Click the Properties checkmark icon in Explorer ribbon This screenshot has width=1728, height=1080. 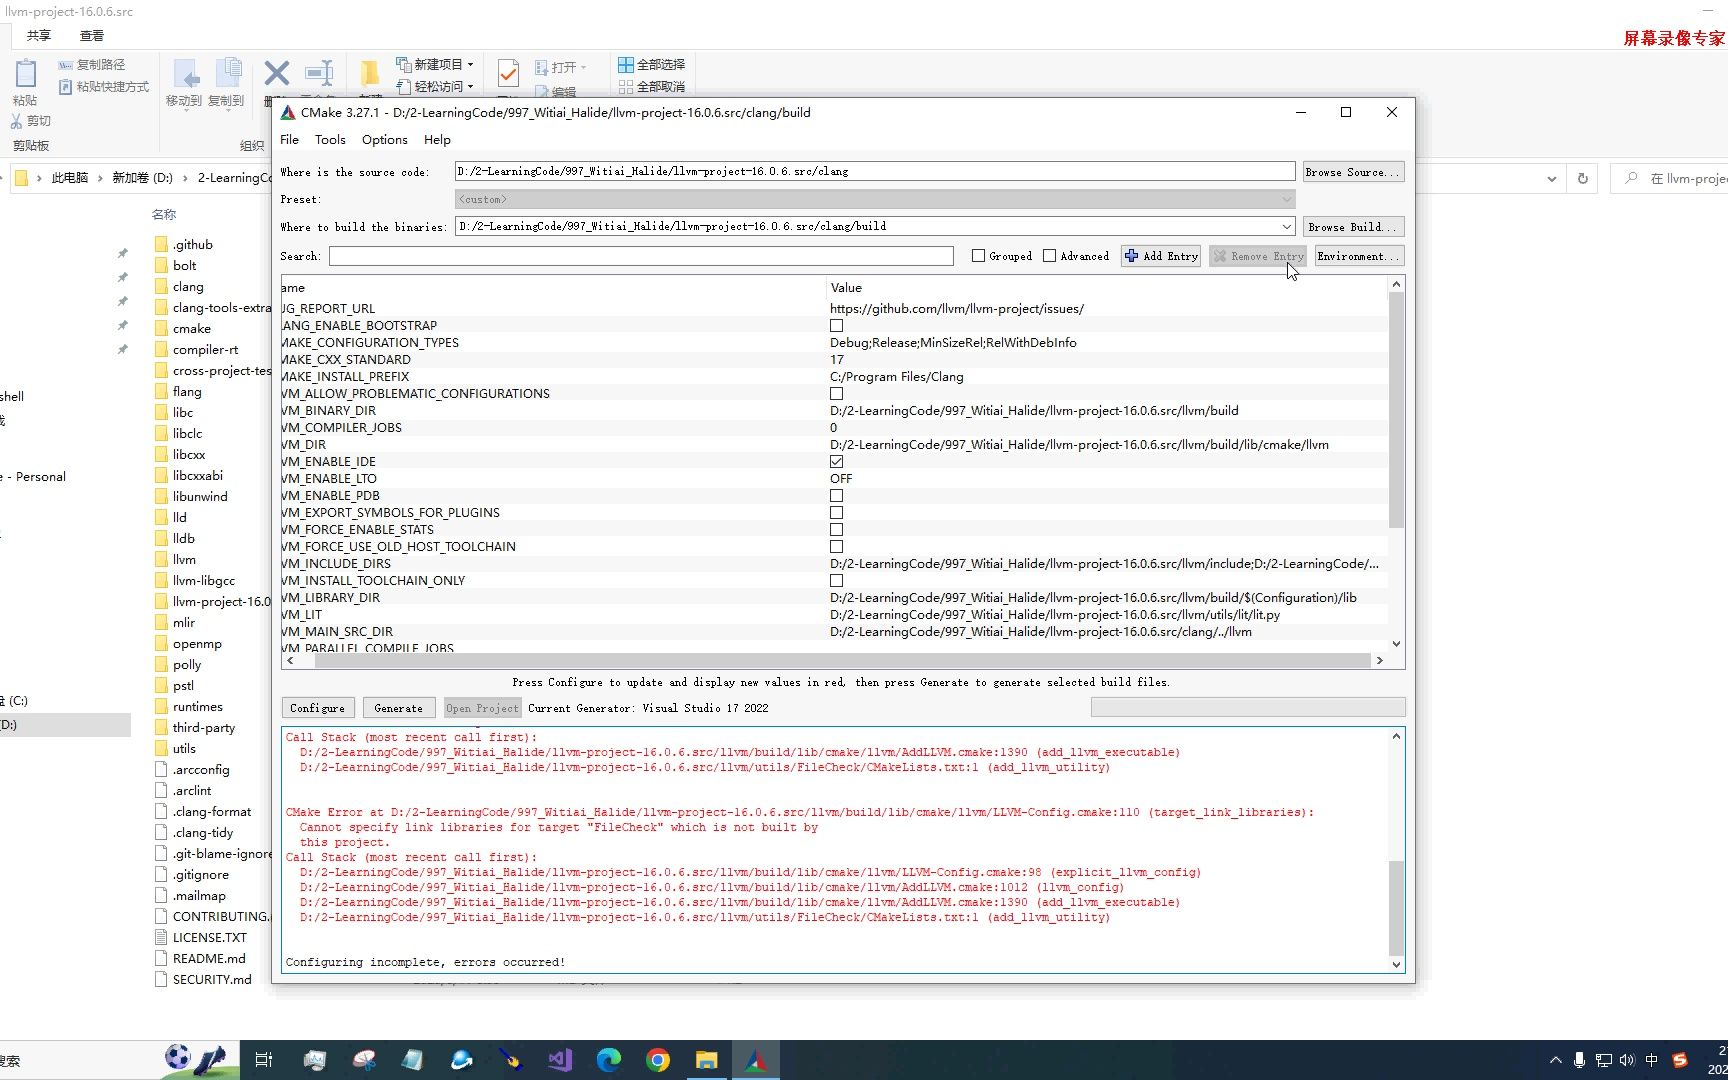point(508,73)
